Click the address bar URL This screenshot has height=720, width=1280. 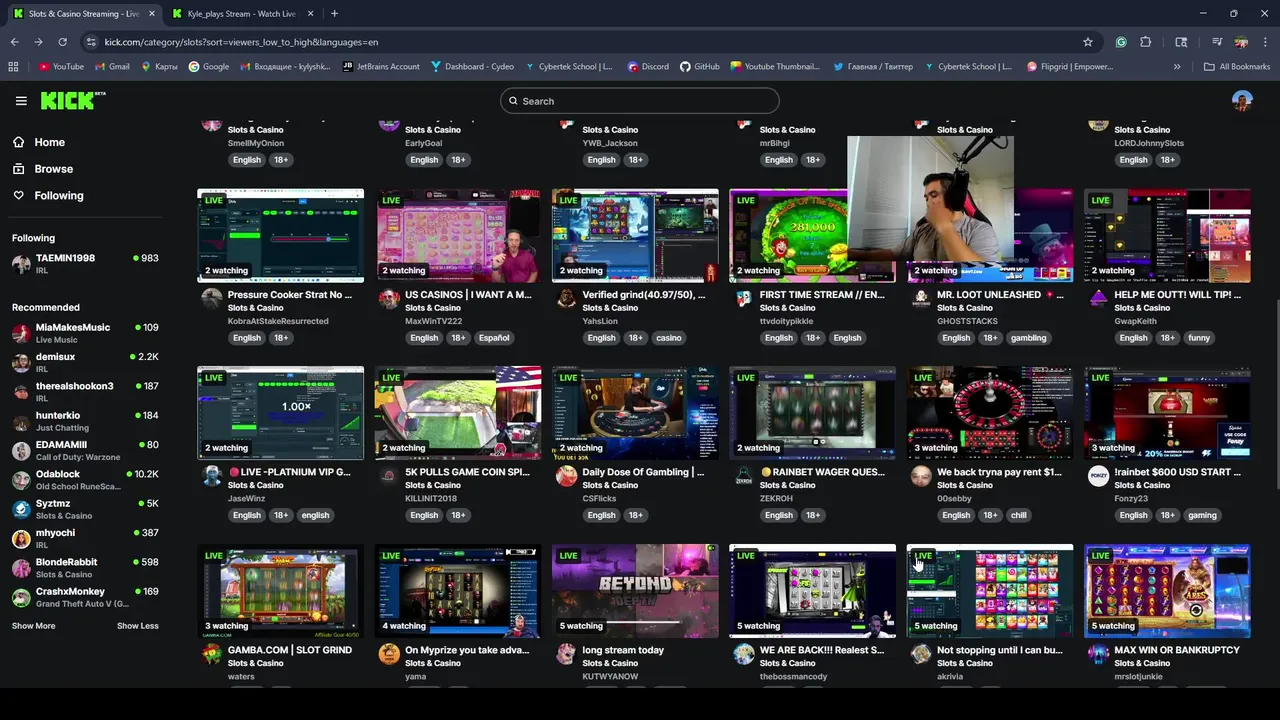(x=241, y=42)
